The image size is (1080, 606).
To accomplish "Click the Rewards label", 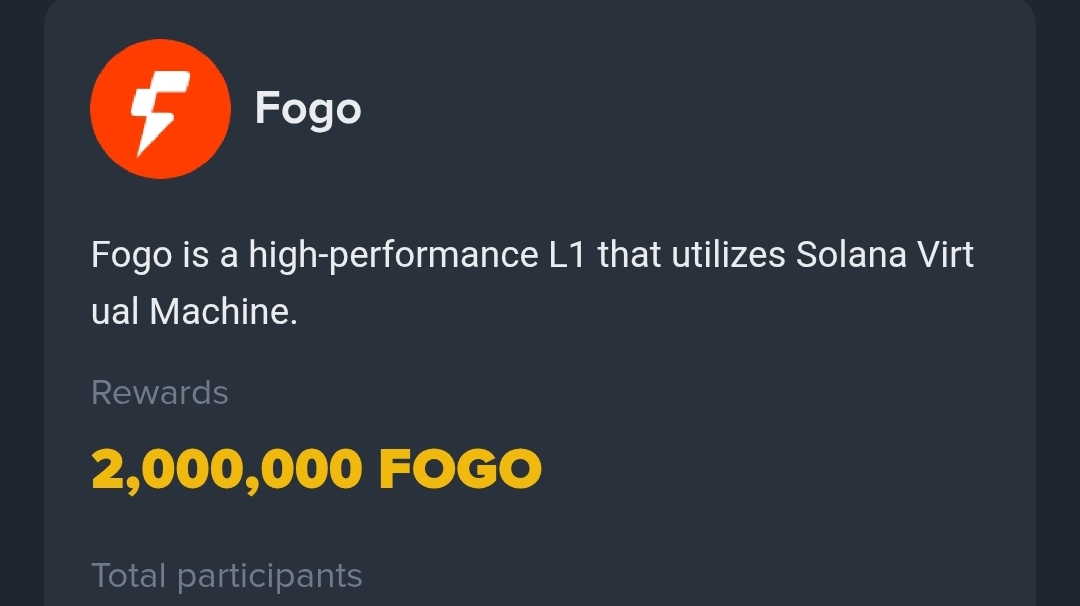I will tap(159, 393).
